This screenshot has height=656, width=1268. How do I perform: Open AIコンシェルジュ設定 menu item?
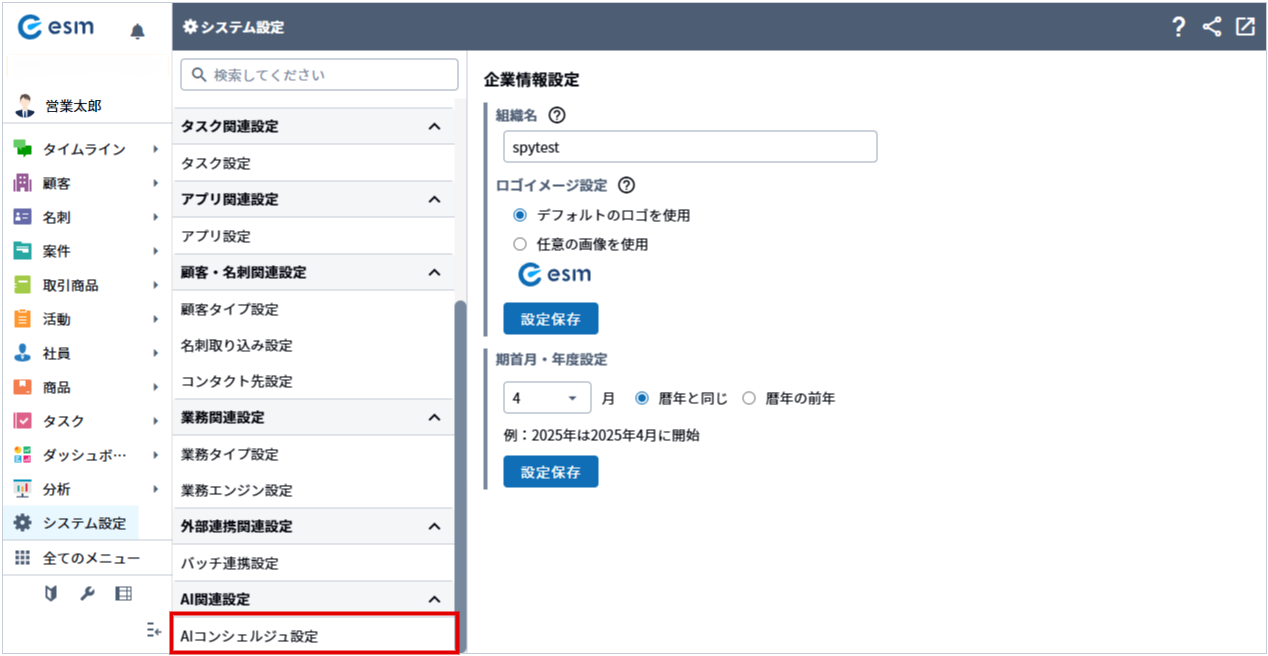[315, 635]
